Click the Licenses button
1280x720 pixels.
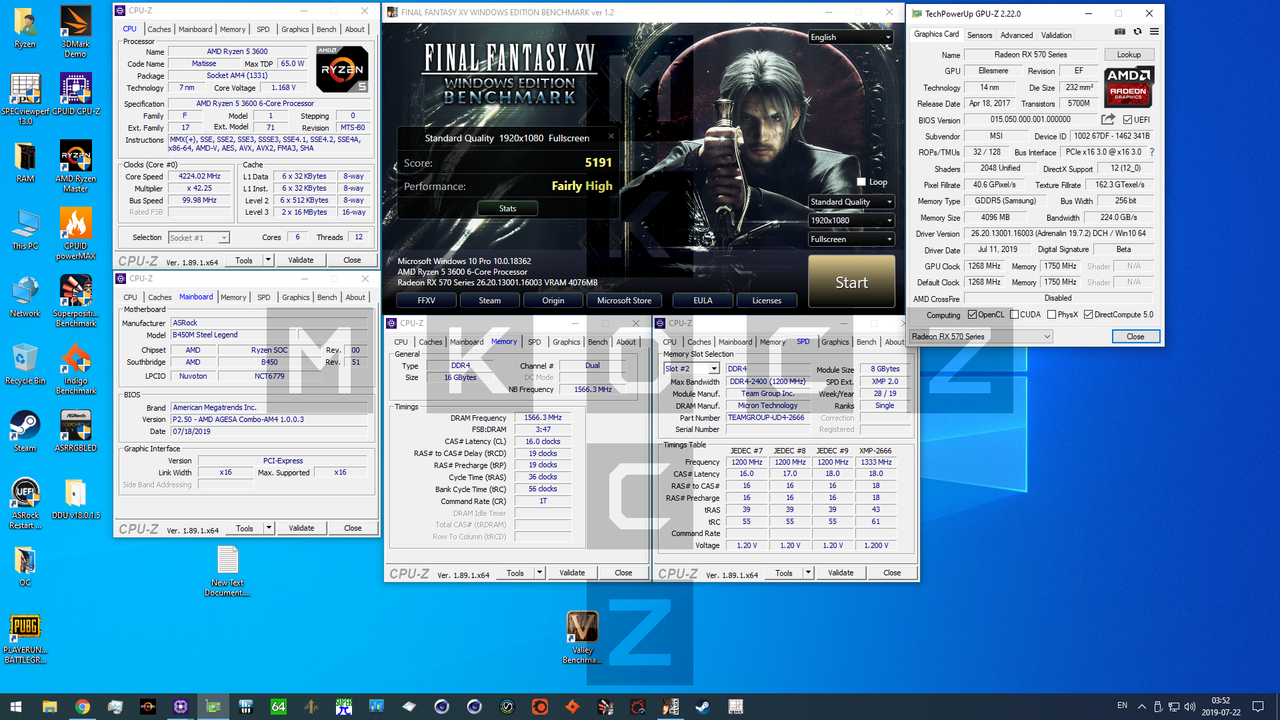click(767, 300)
